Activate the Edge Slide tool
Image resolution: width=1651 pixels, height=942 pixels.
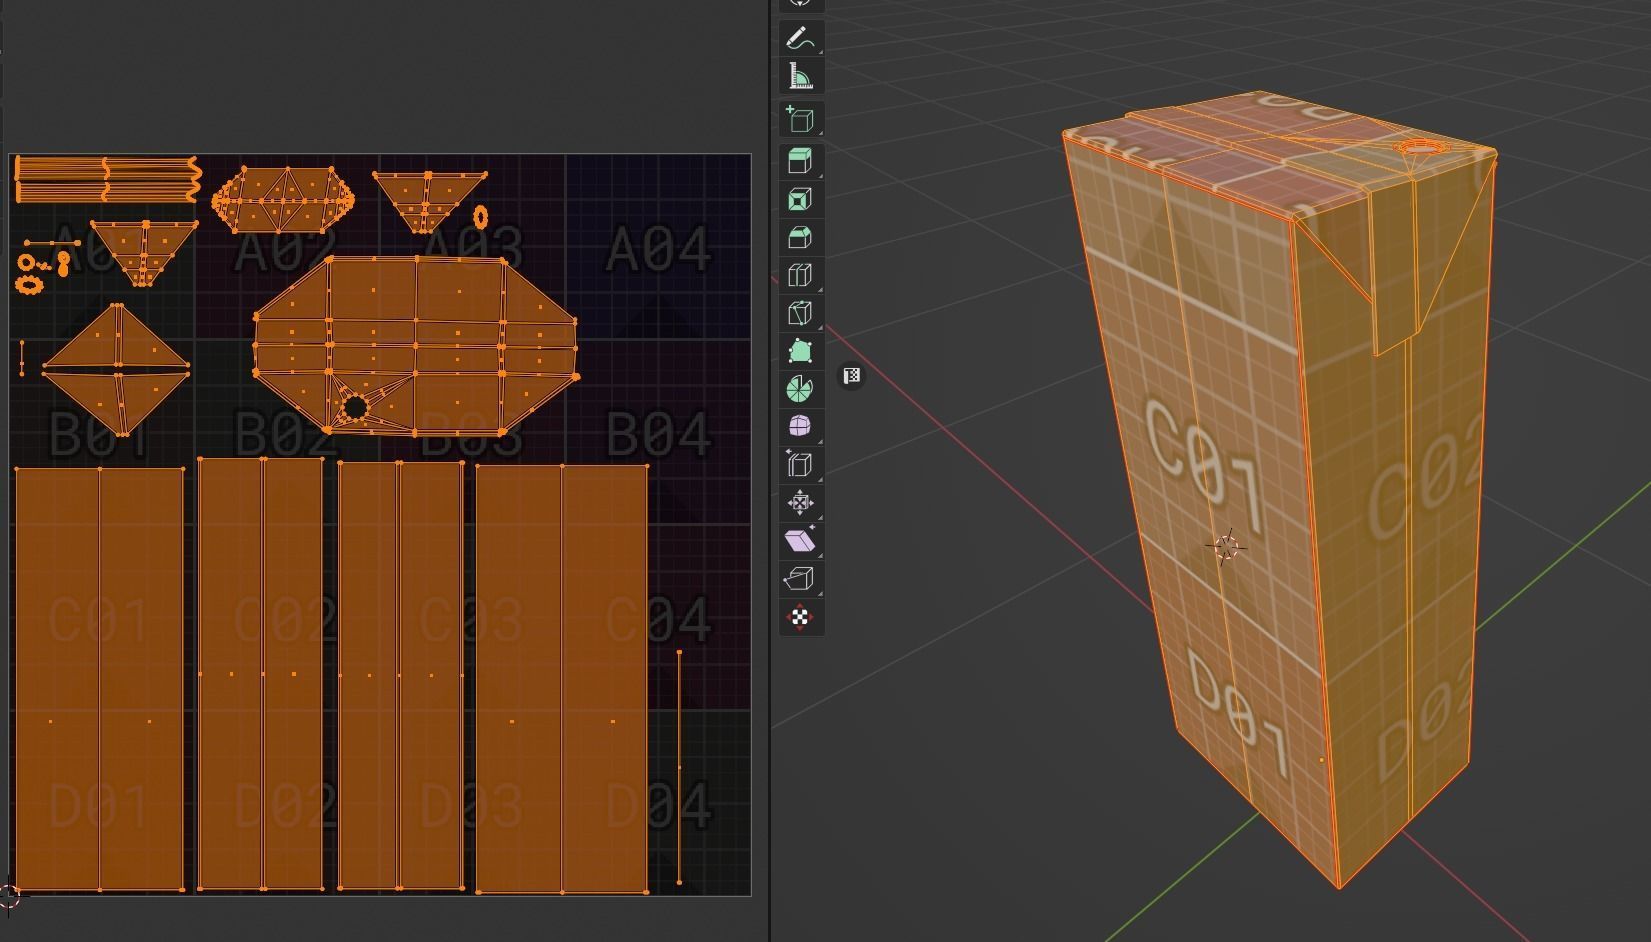800,464
